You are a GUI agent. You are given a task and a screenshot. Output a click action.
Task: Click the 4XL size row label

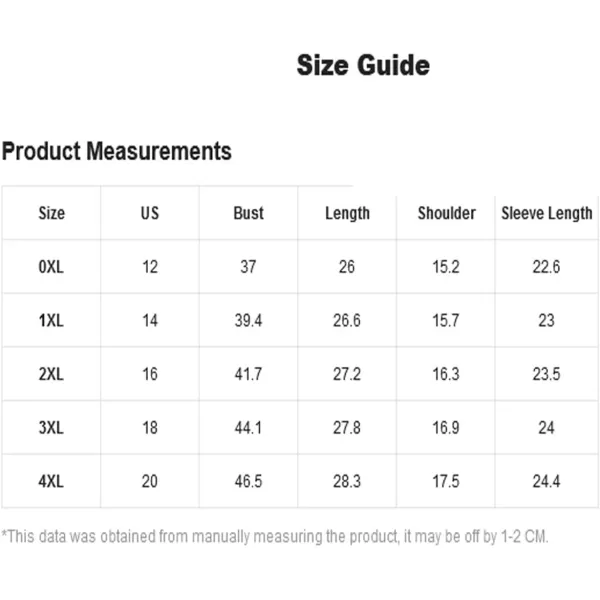(x=51, y=481)
